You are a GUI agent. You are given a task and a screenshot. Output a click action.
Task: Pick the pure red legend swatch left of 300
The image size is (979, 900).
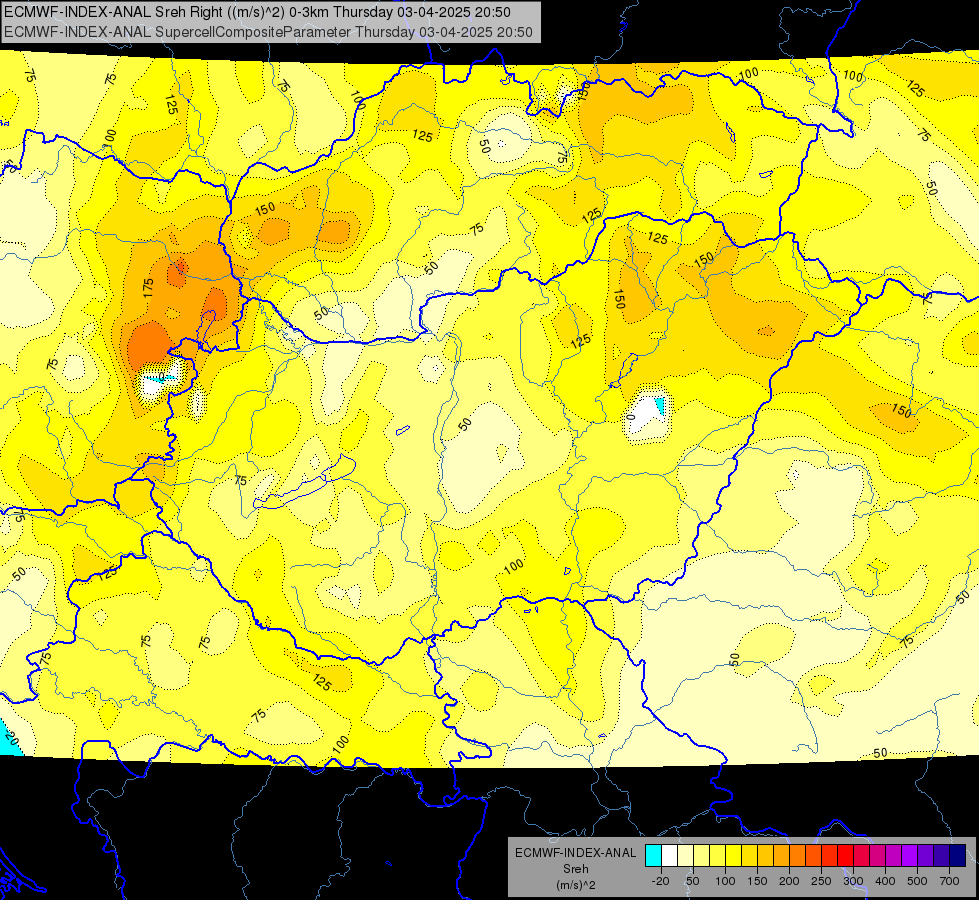pyautogui.click(x=846, y=856)
